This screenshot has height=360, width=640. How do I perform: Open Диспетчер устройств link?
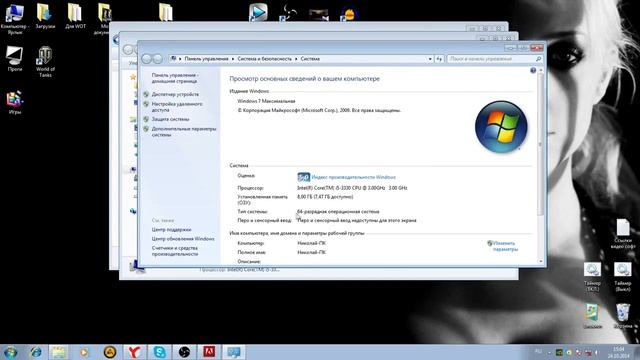click(x=175, y=94)
